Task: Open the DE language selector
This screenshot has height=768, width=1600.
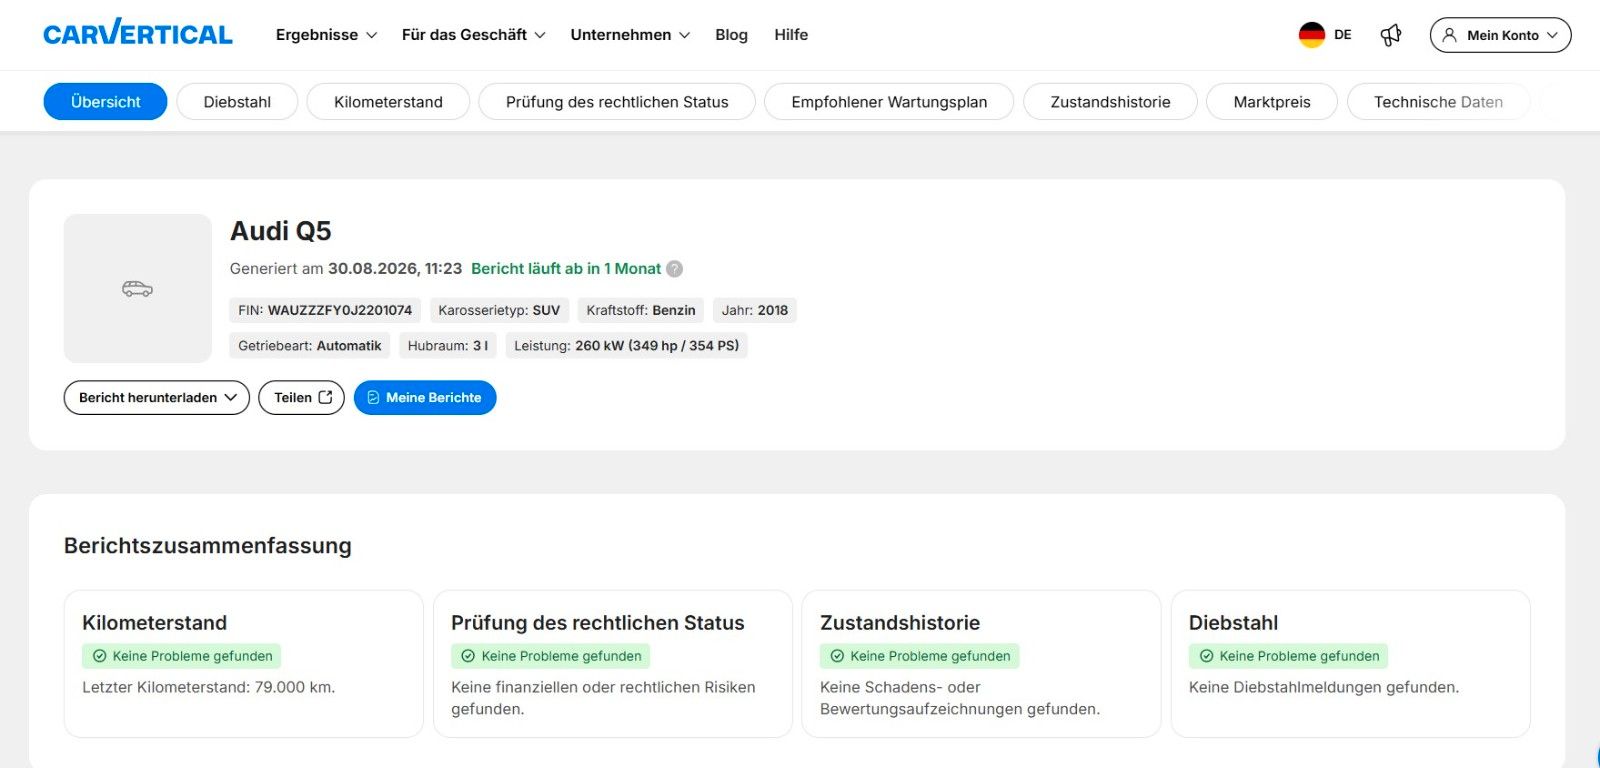Action: 1325,35
